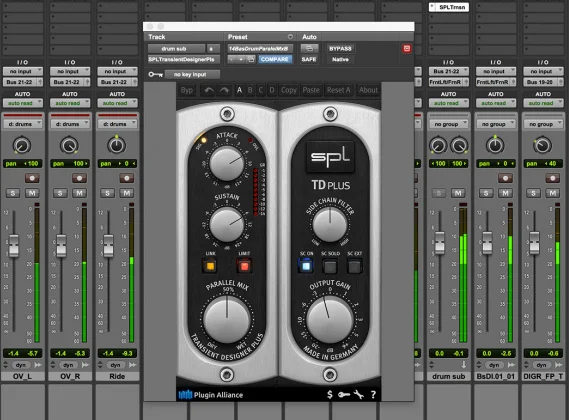Record-arm the BsDI.01_01 track
The image size is (569, 420).
tap(505, 178)
